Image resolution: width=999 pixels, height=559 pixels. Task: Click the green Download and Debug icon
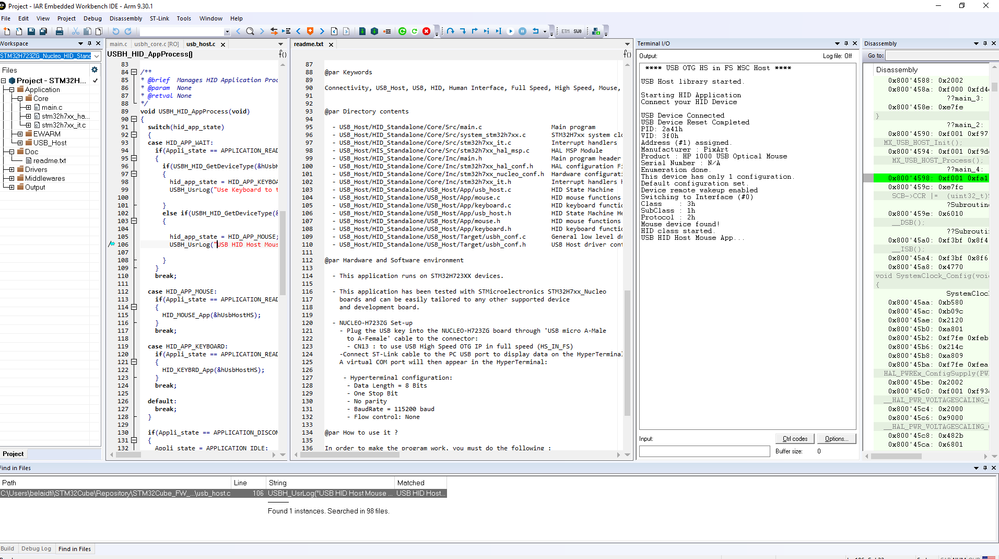(x=402, y=31)
